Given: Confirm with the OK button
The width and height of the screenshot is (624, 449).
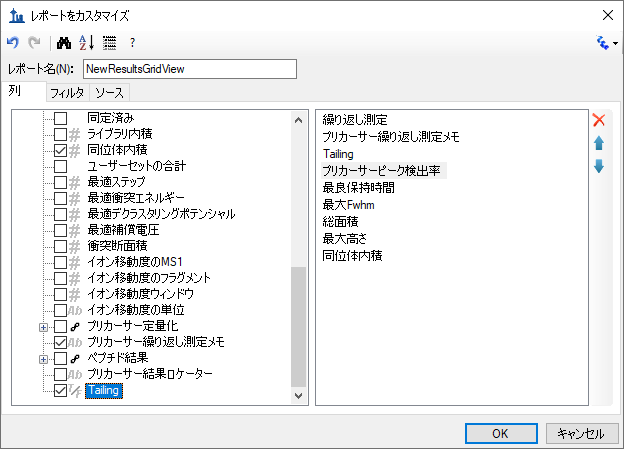Looking at the screenshot, I should coord(501,433).
